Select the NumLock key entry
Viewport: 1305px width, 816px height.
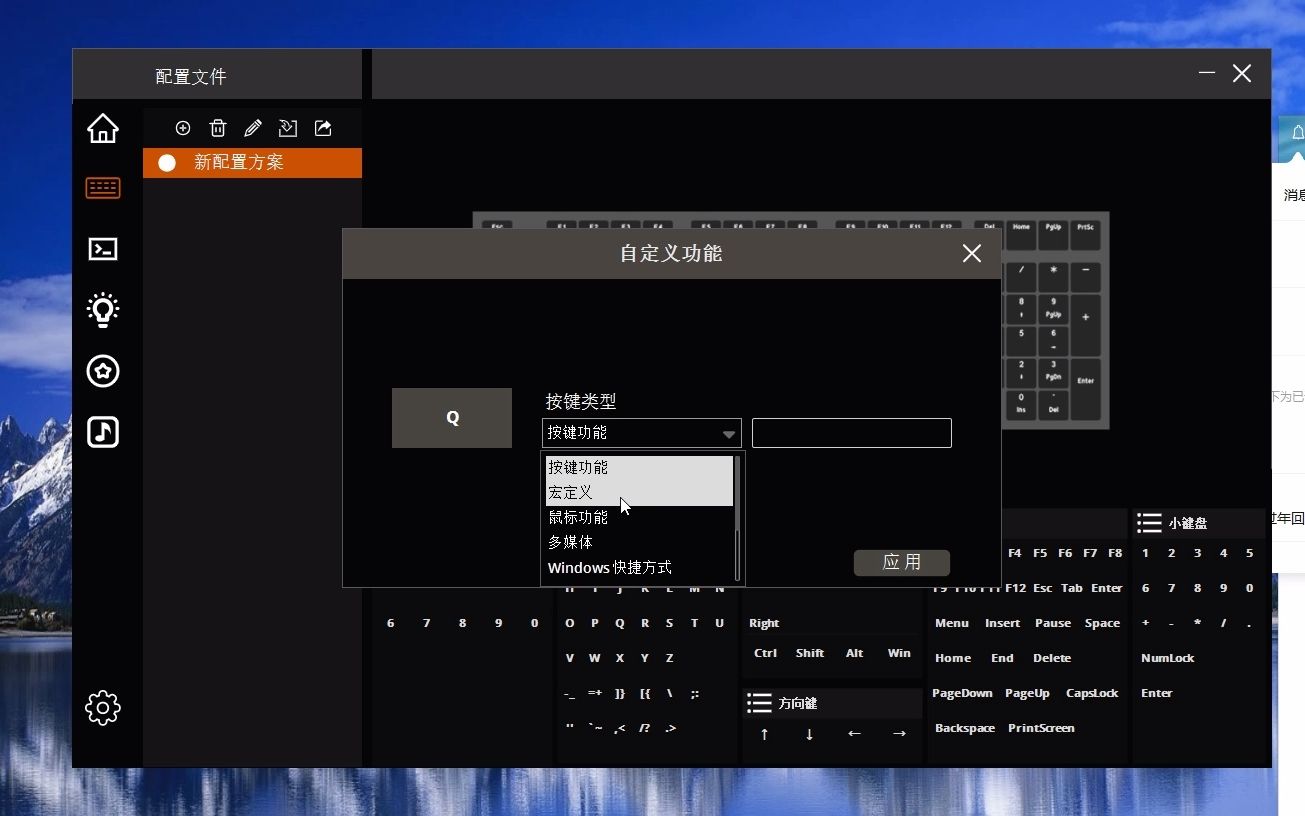pyautogui.click(x=1168, y=658)
